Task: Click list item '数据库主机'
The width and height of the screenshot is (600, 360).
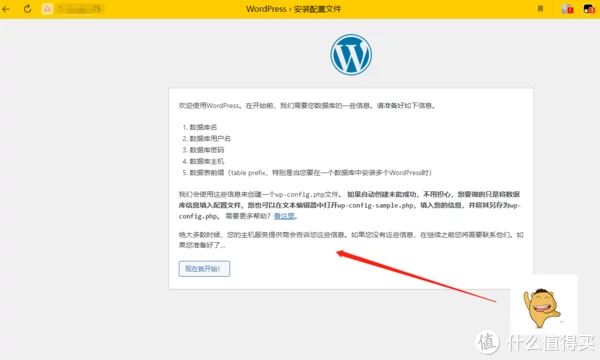Action: [x=207, y=161]
